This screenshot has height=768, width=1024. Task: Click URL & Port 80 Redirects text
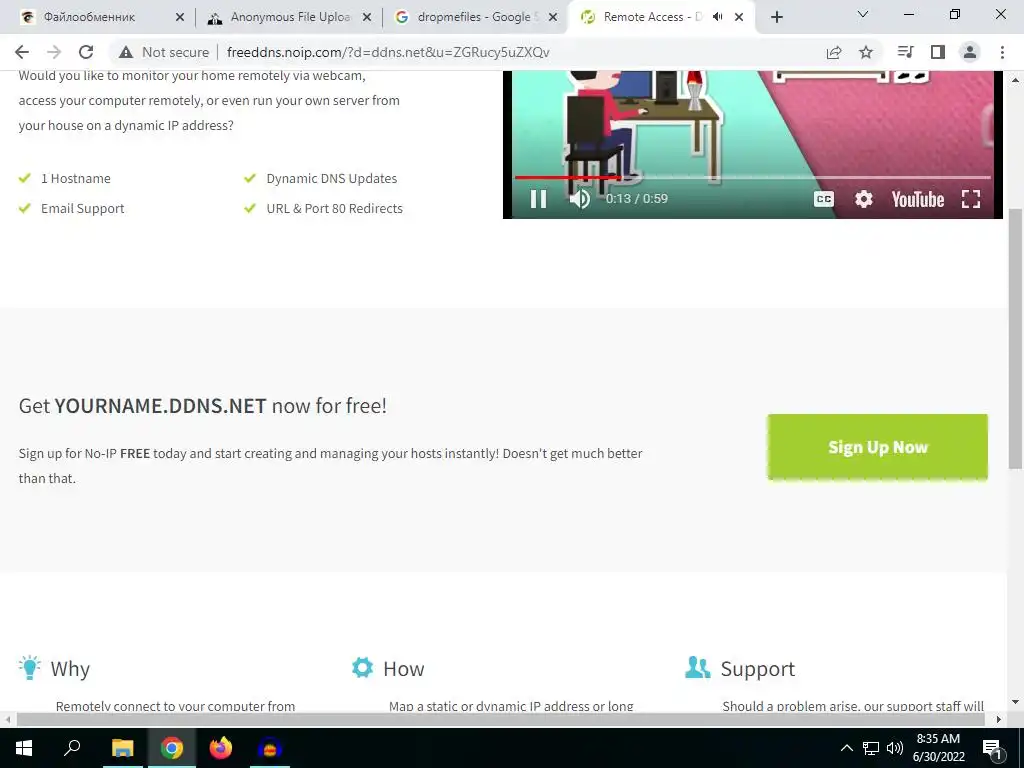(x=334, y=208)
